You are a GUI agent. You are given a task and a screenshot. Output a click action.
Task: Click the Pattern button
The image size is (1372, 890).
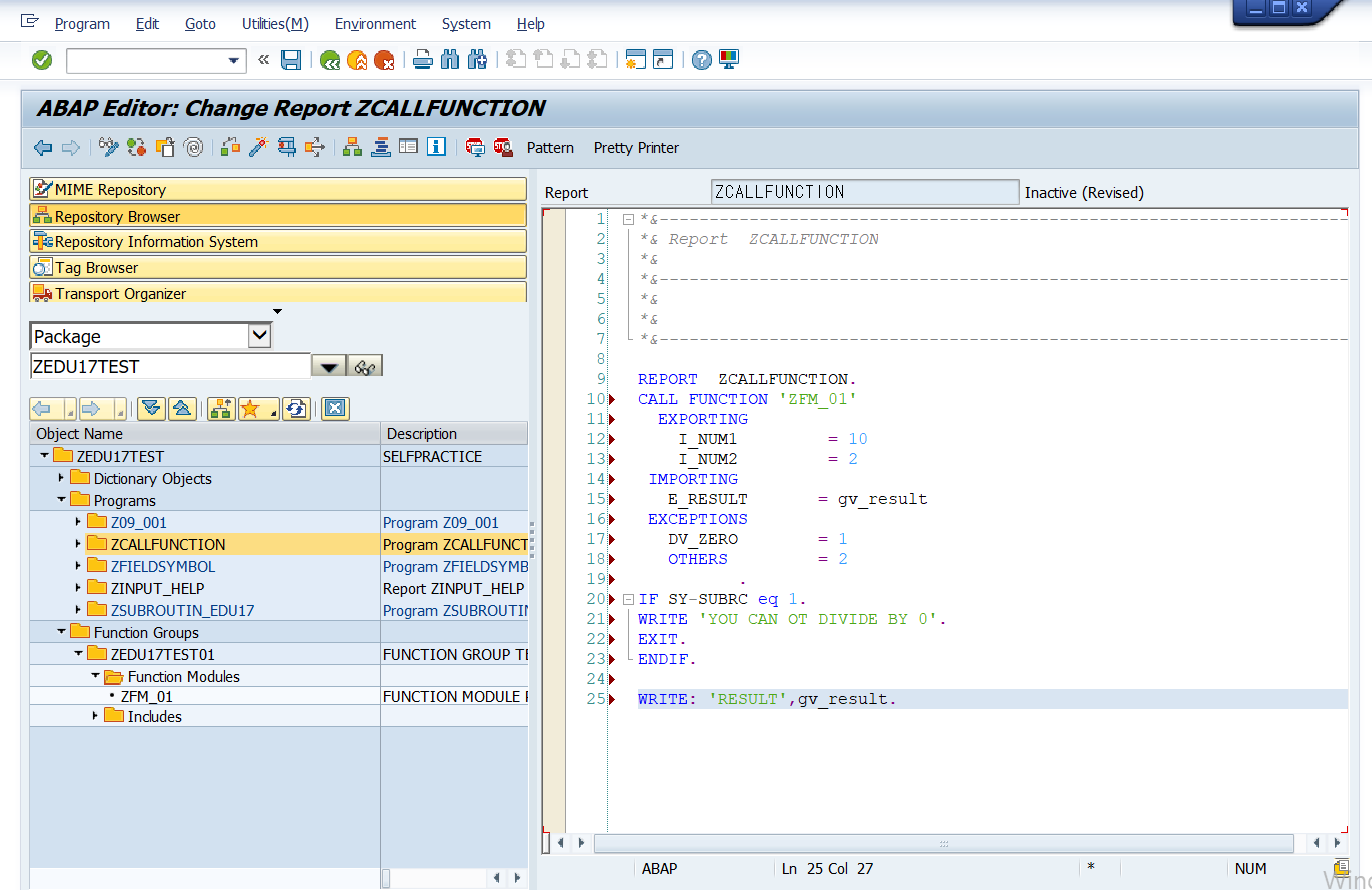550,148
